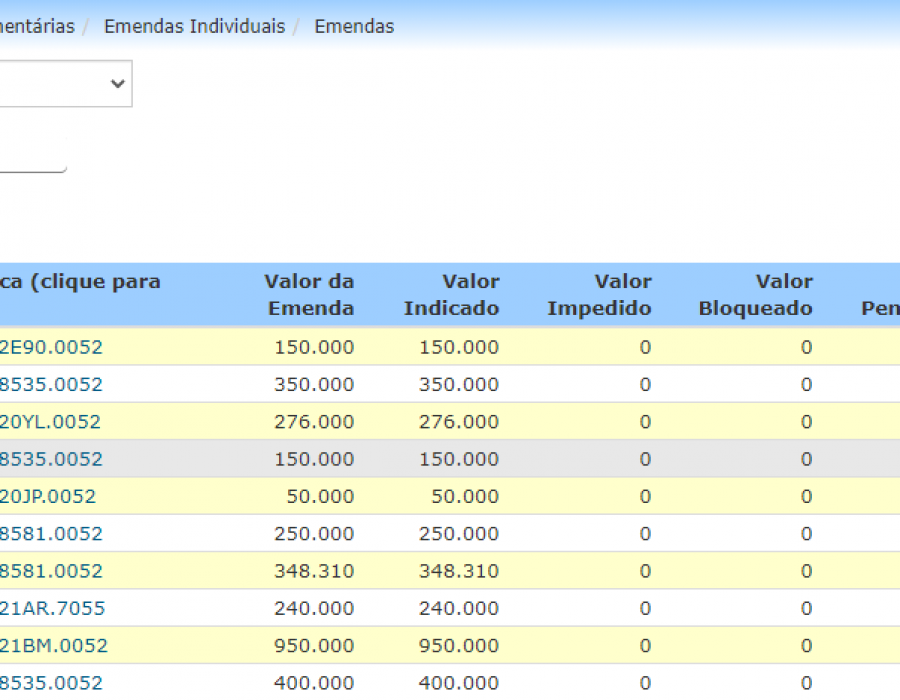Sort by Valor Bloqueado column header
The height and width of the screenshot is (700, 900).
755,295
